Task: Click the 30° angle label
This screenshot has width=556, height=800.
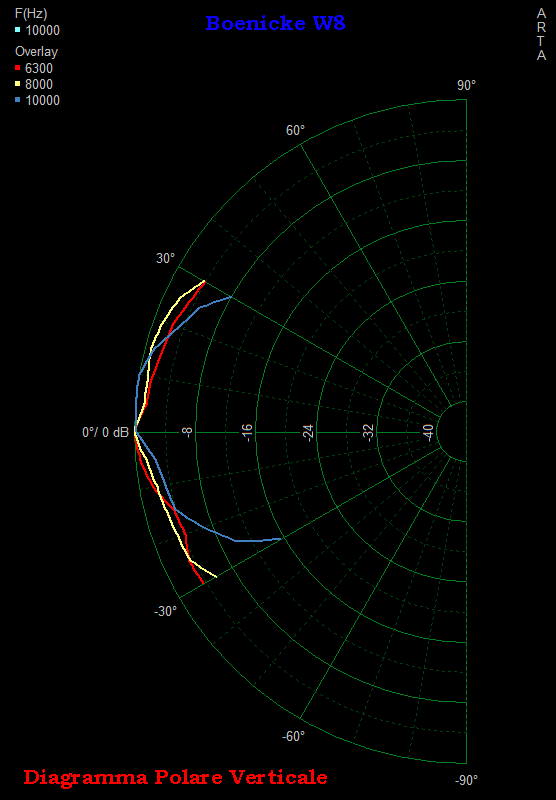Action: 165,258
